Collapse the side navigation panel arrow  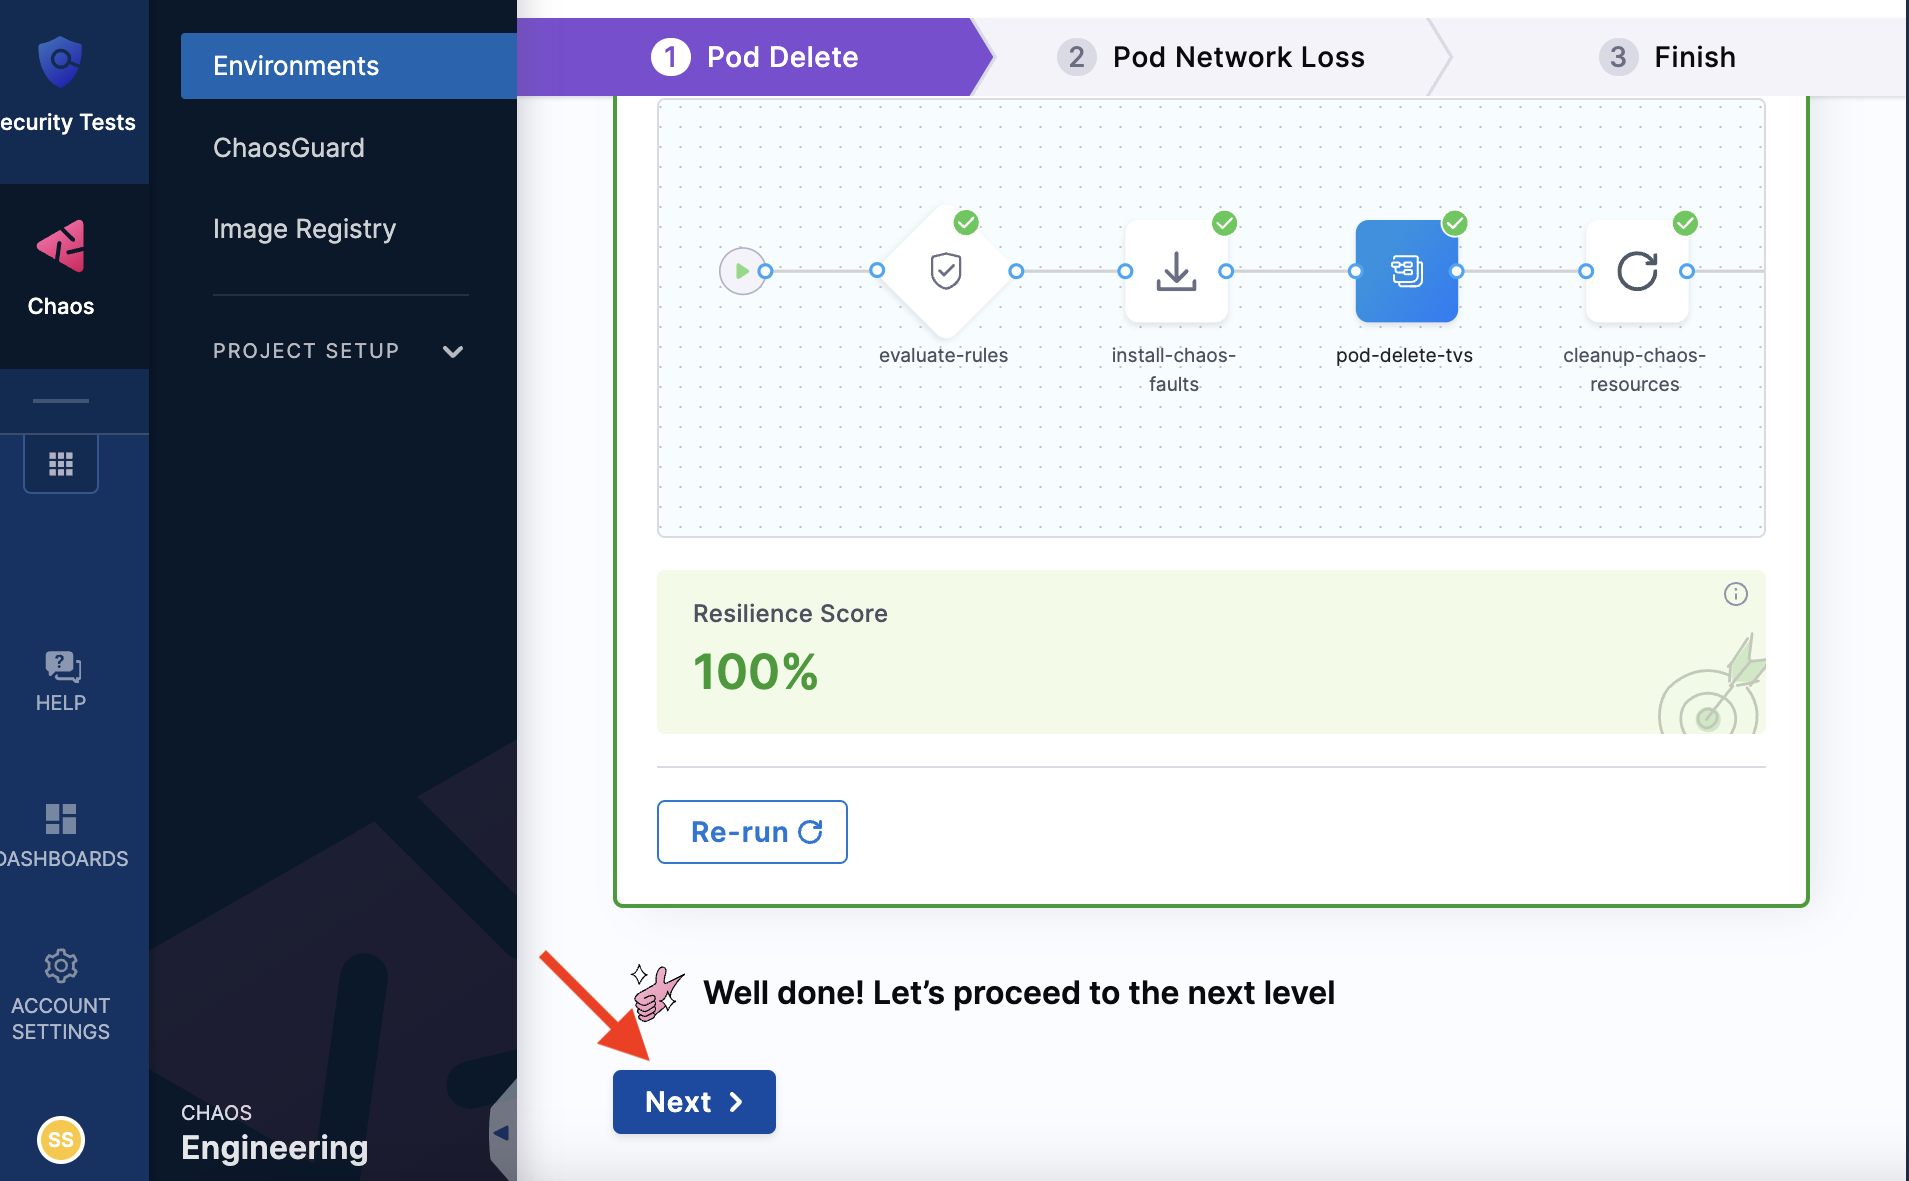(x=502, y=1133)
